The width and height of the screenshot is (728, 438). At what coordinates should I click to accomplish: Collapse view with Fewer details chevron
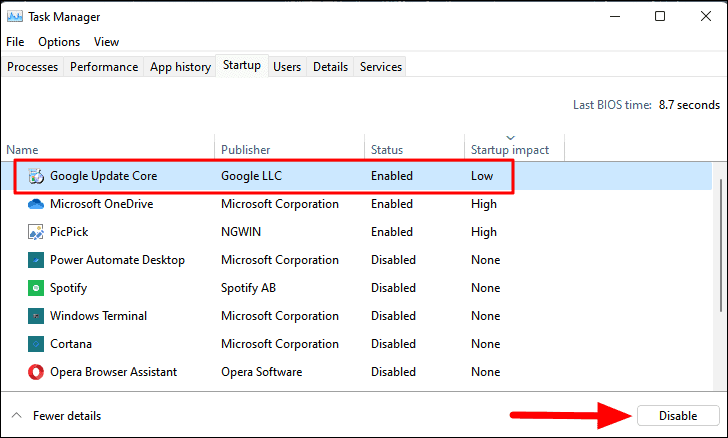(16, 415)
